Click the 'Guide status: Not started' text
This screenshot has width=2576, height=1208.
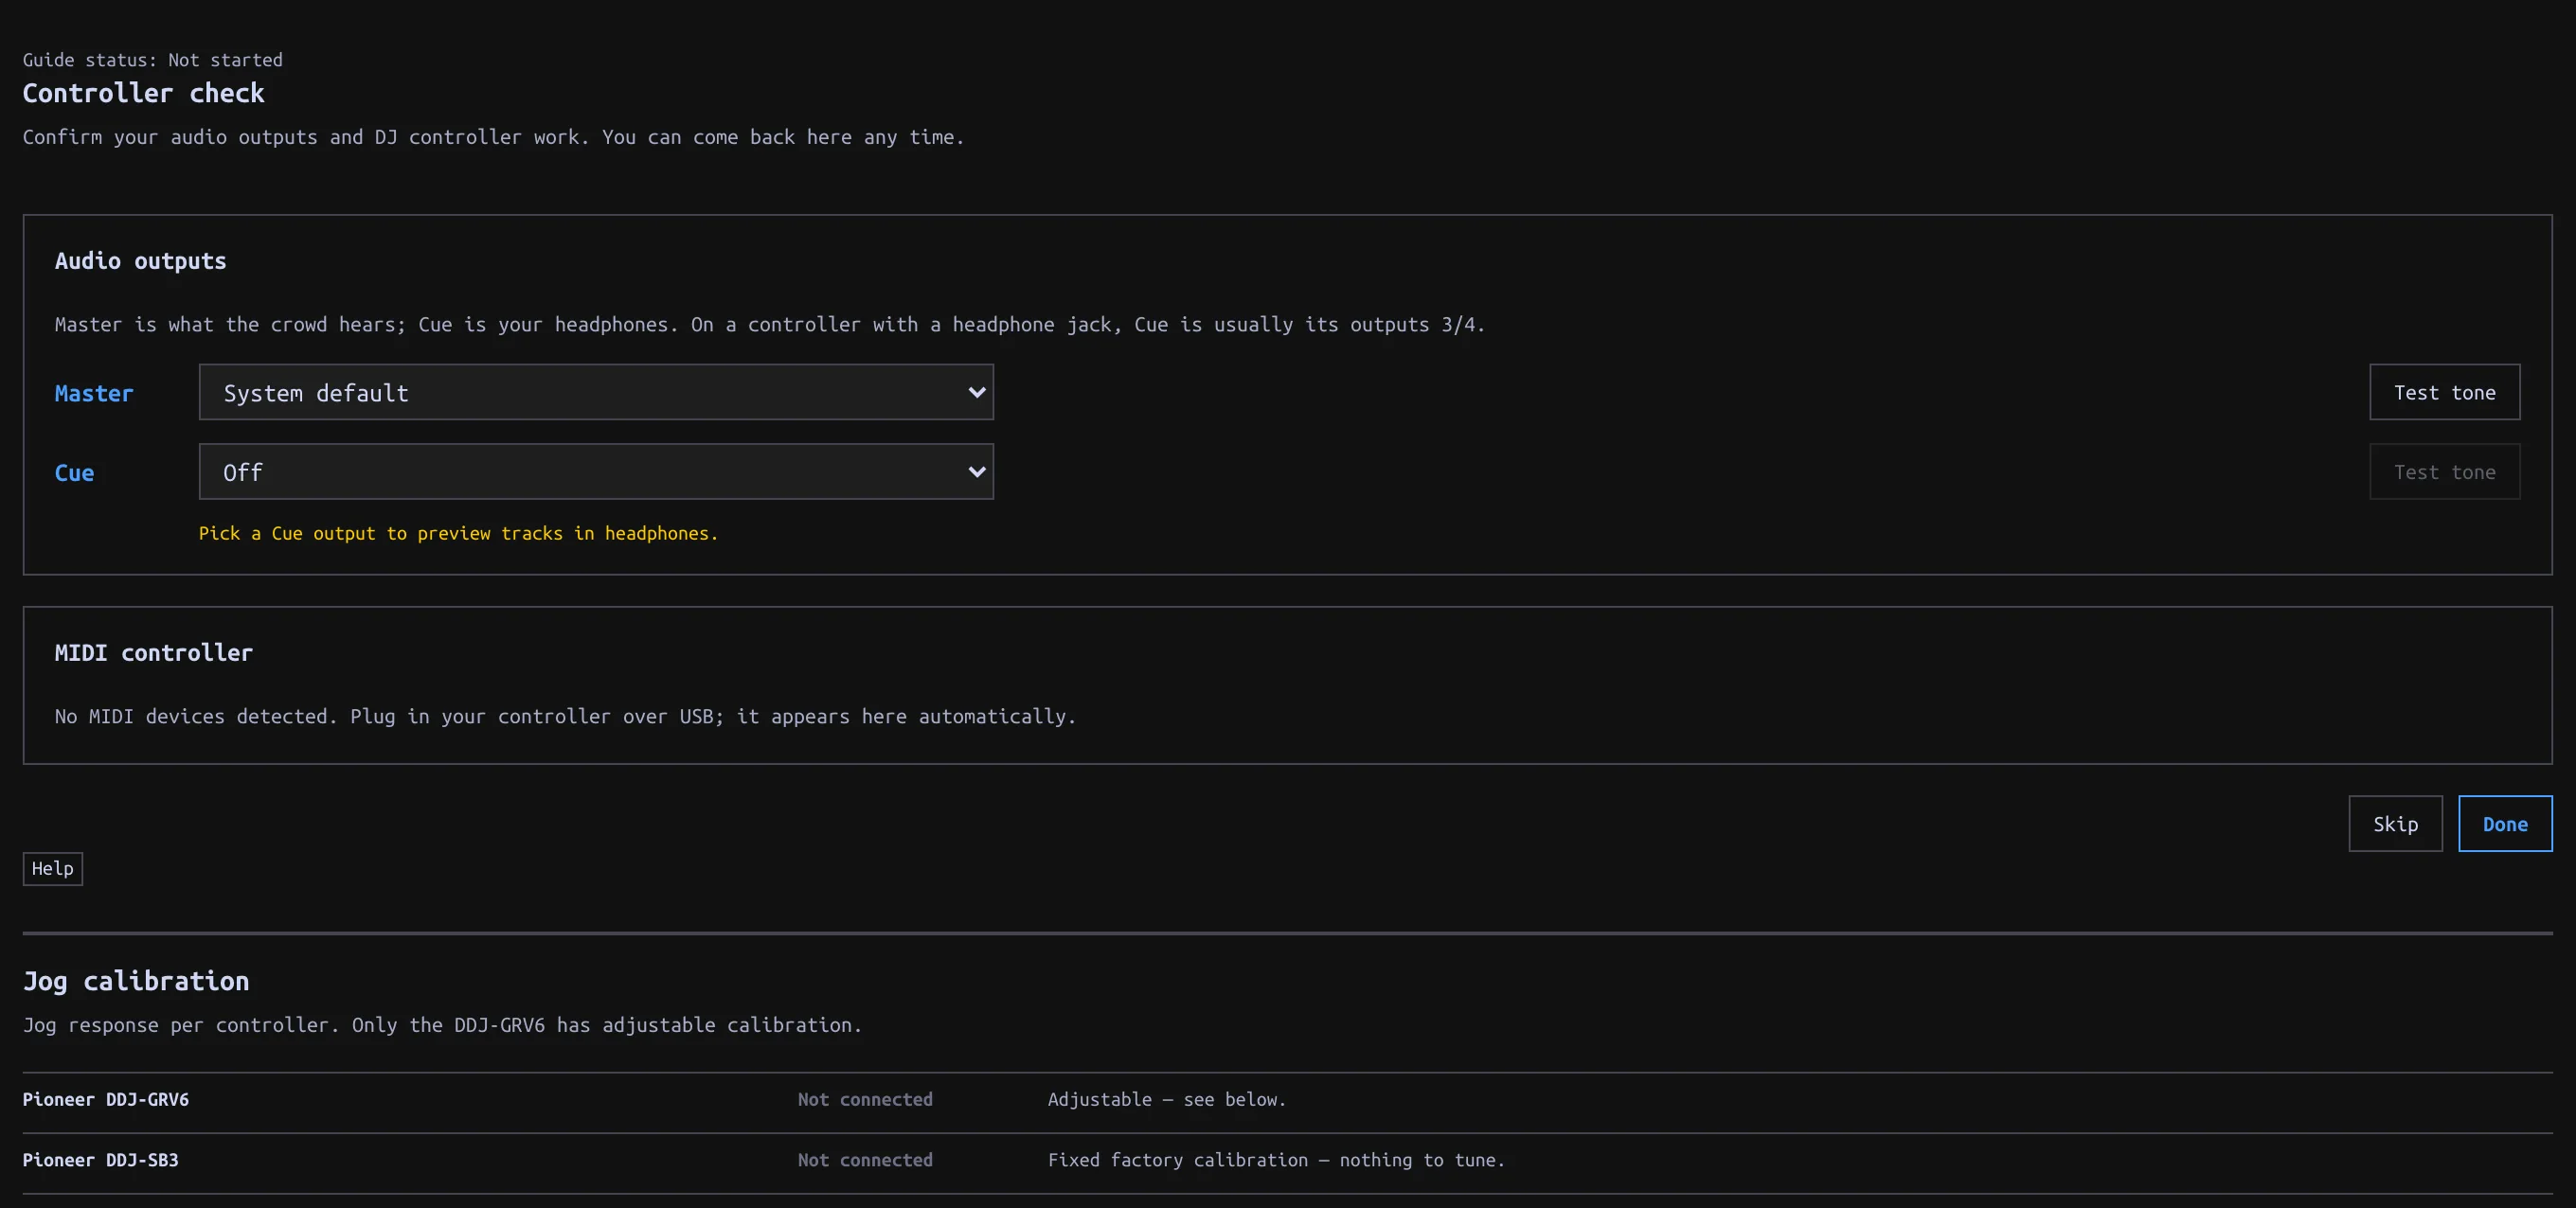click(153, 60)
